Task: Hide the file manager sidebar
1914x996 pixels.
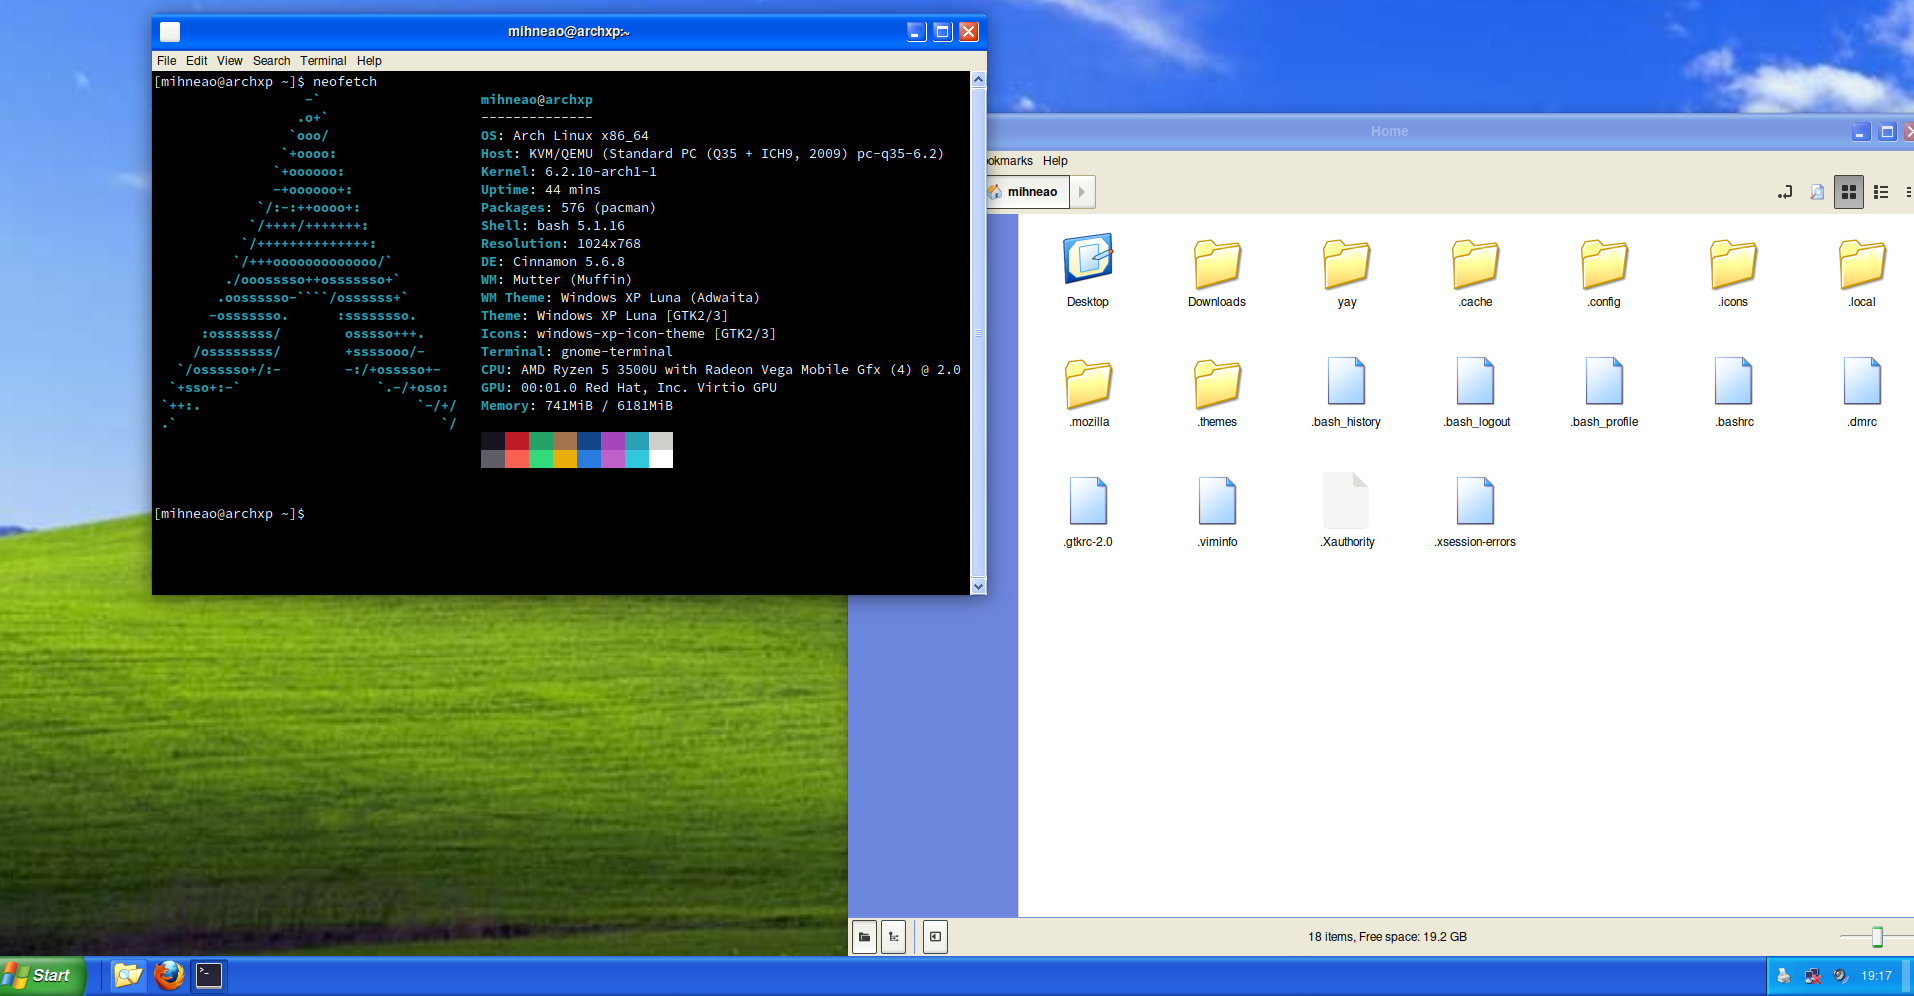Action: 935,937
